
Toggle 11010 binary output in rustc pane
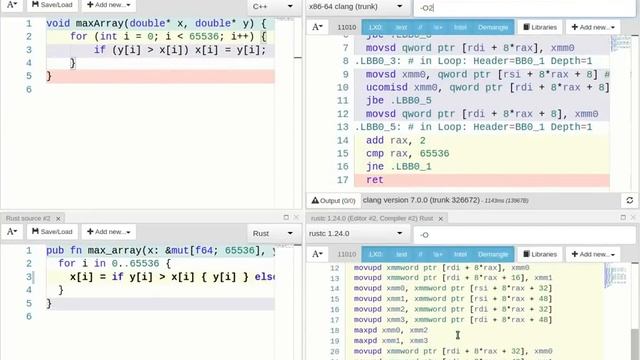[x=347, y=254]
